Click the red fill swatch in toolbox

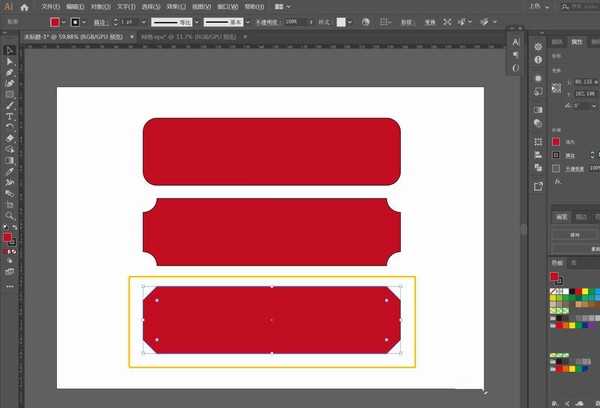pos(8,237)
